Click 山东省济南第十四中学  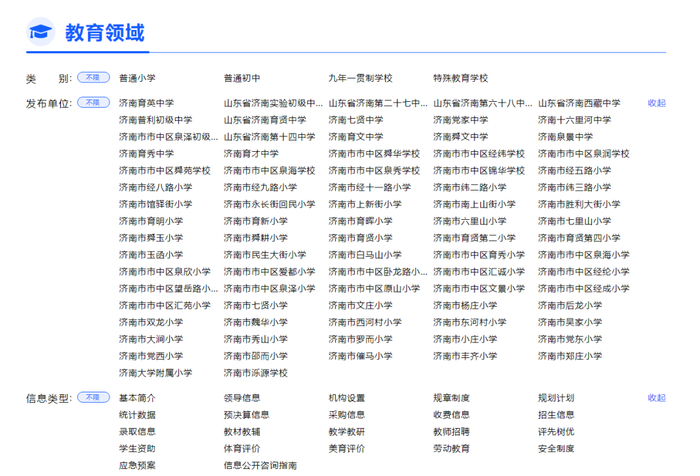269,137
